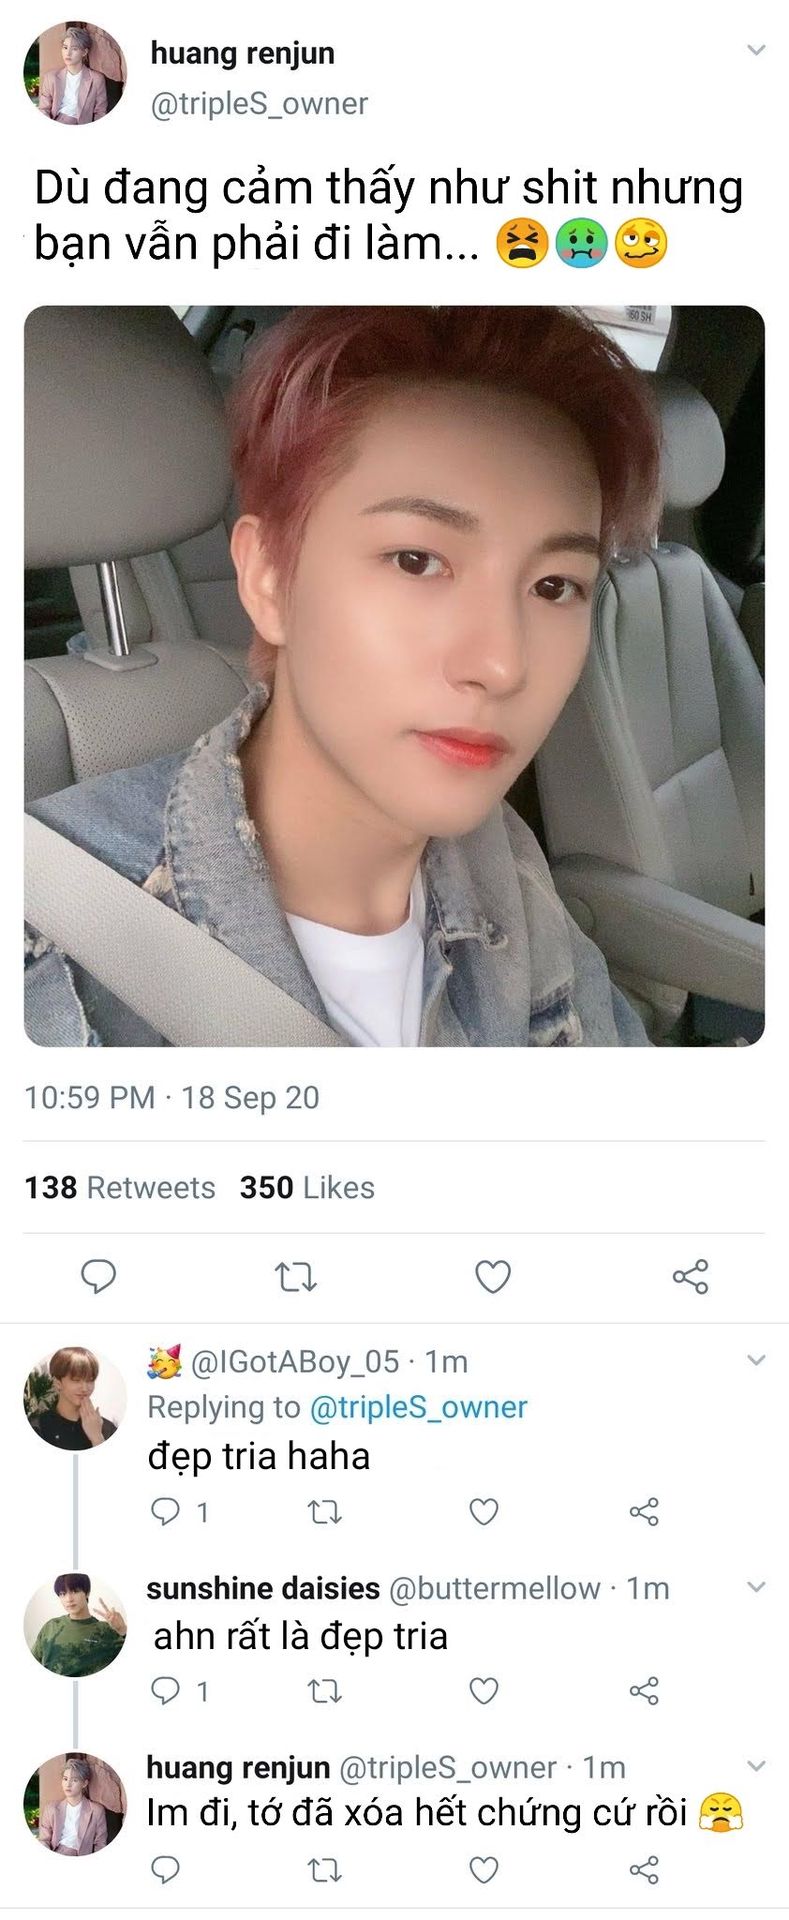Expand options for sunshine daisies reply

pyautogui.click(x=756, y=1587)
